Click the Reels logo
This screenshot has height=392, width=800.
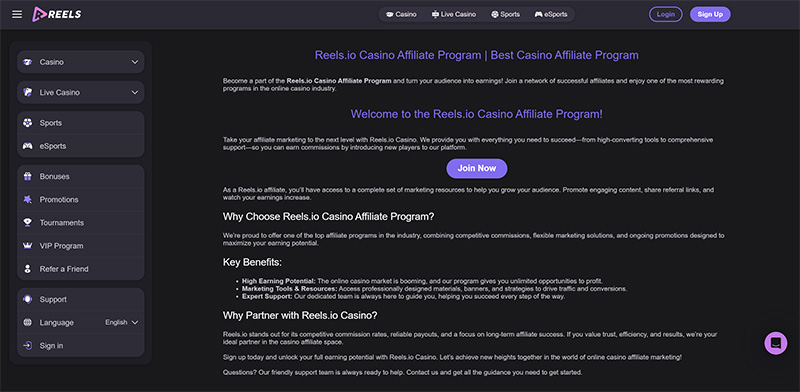[x=57, y=14]
